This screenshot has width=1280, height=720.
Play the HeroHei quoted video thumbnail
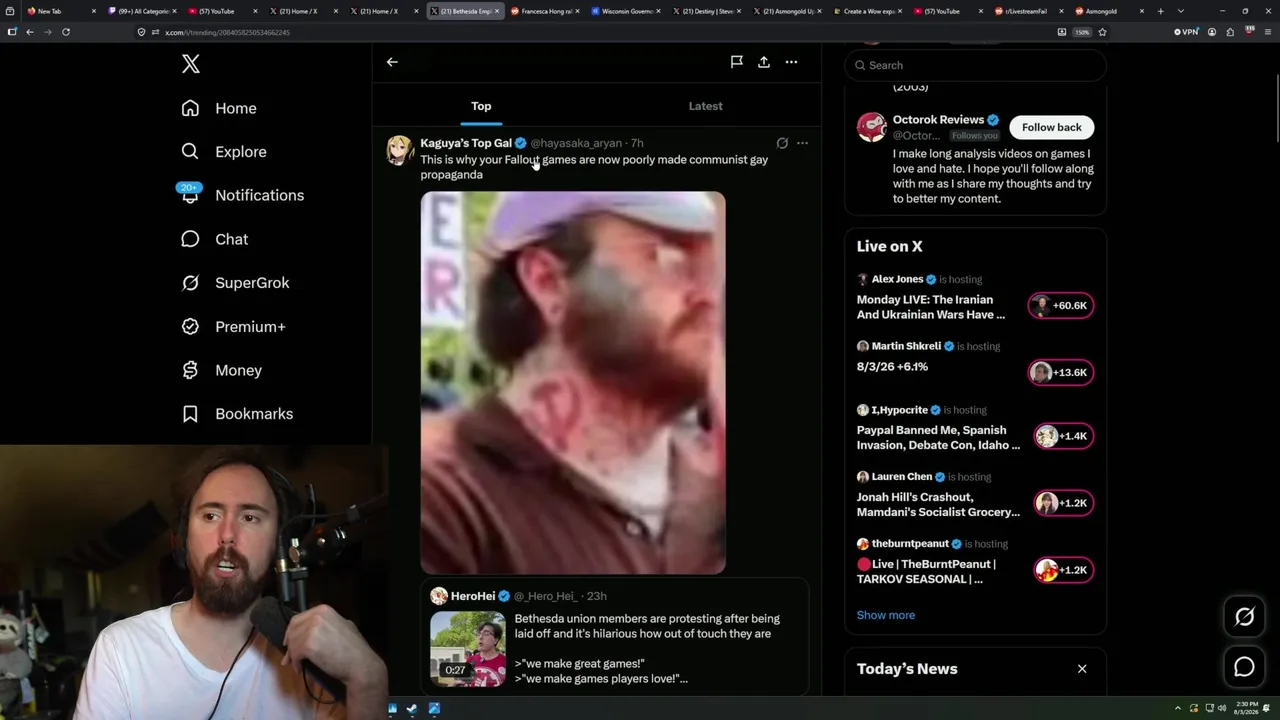click(x=468, y=648)
